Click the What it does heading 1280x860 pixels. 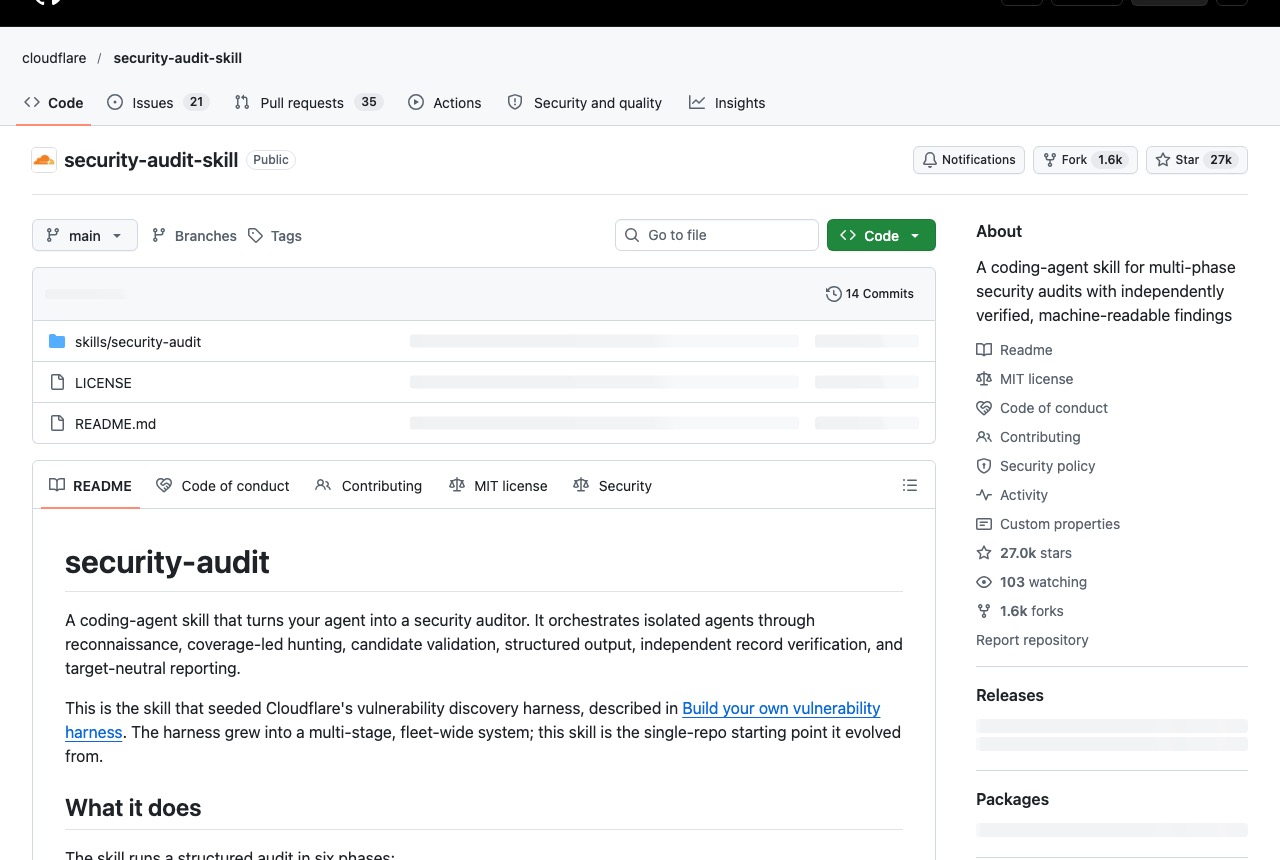[x=133, y=808]
